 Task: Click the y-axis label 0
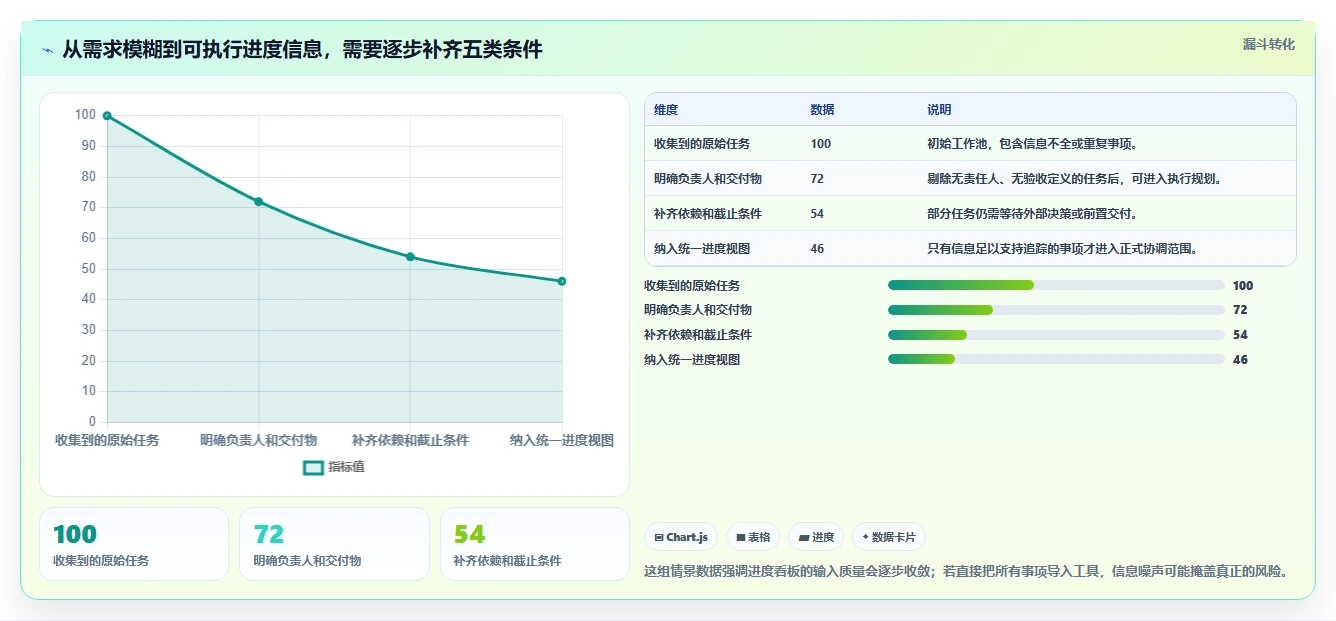click(92, 422)
